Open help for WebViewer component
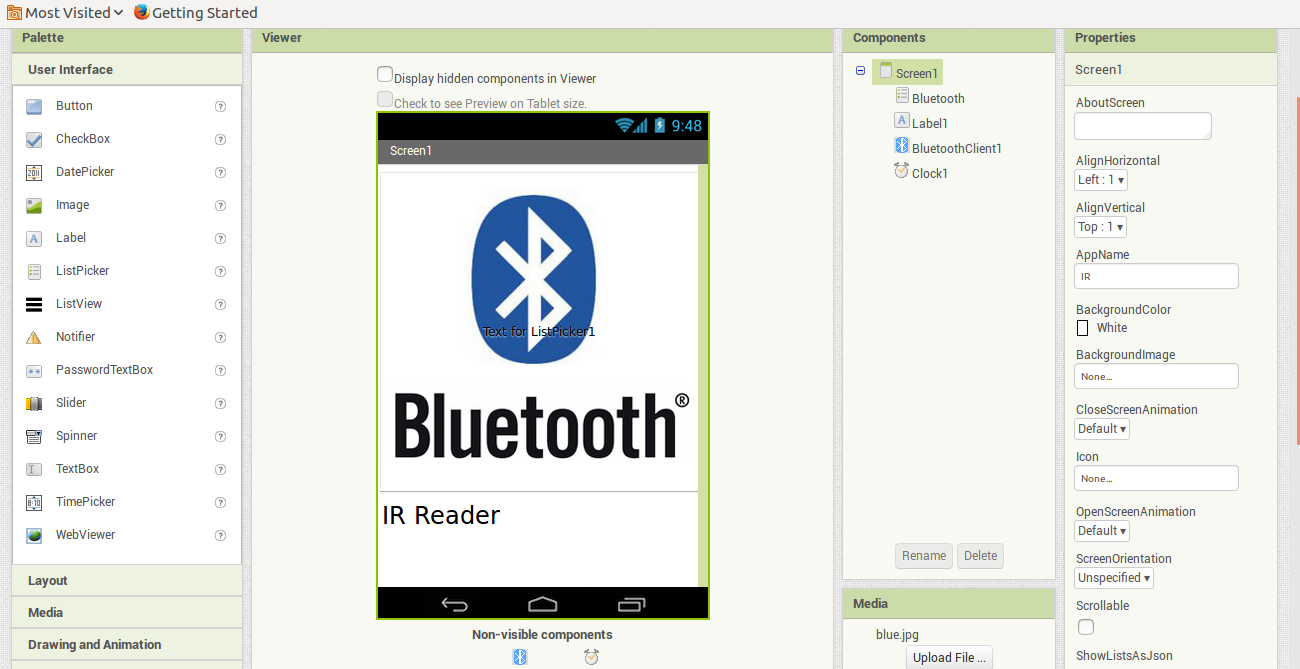 pyautogui.click(x=220, y=535)
